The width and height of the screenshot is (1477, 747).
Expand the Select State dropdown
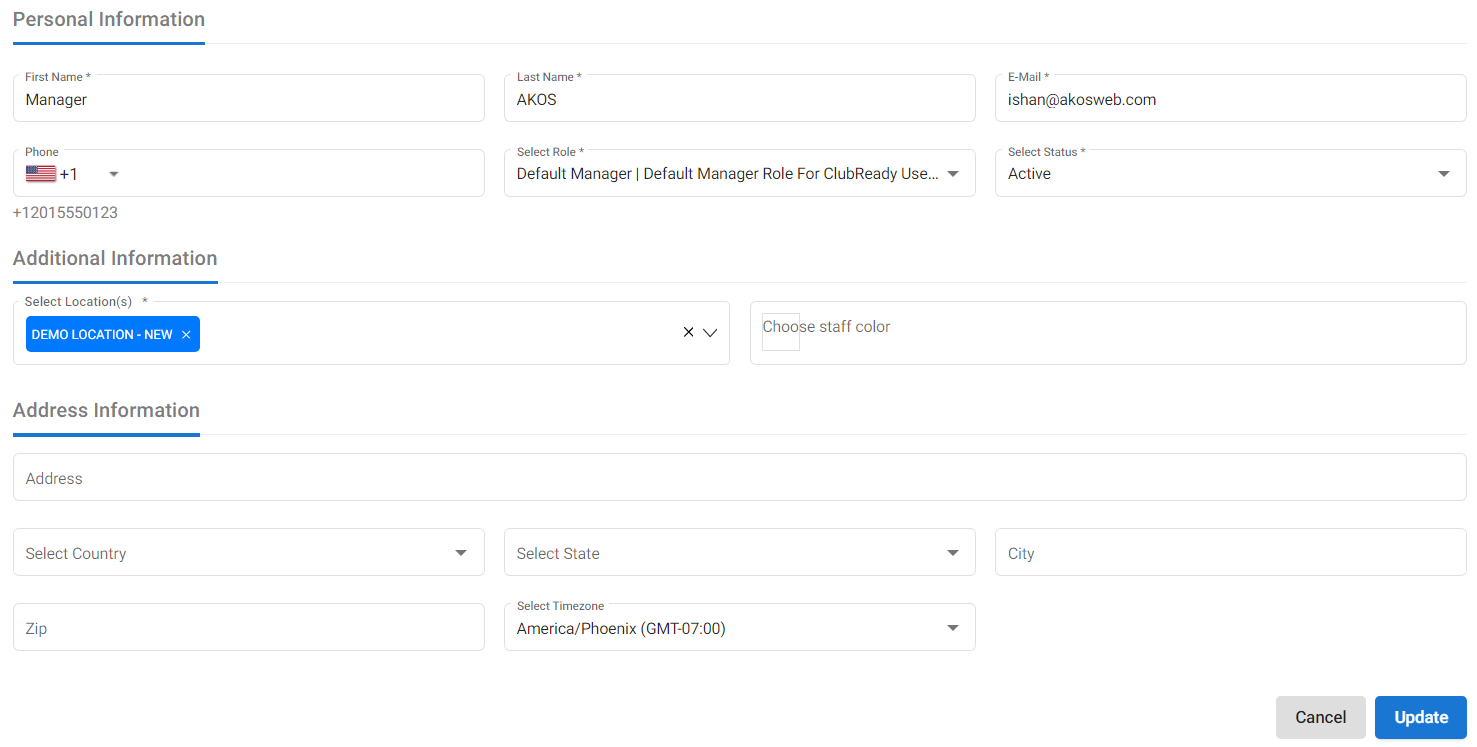[739, 553]
